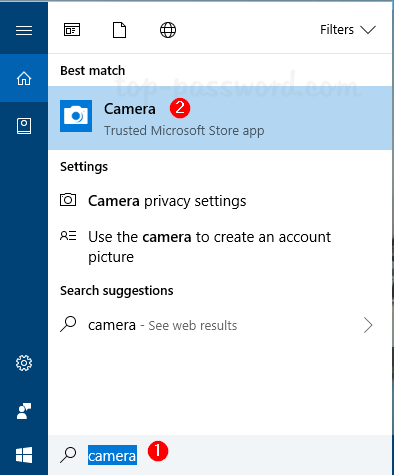394x475 pixels.
Task: Open Settings gear in sidebar
Action: point(24,363)
